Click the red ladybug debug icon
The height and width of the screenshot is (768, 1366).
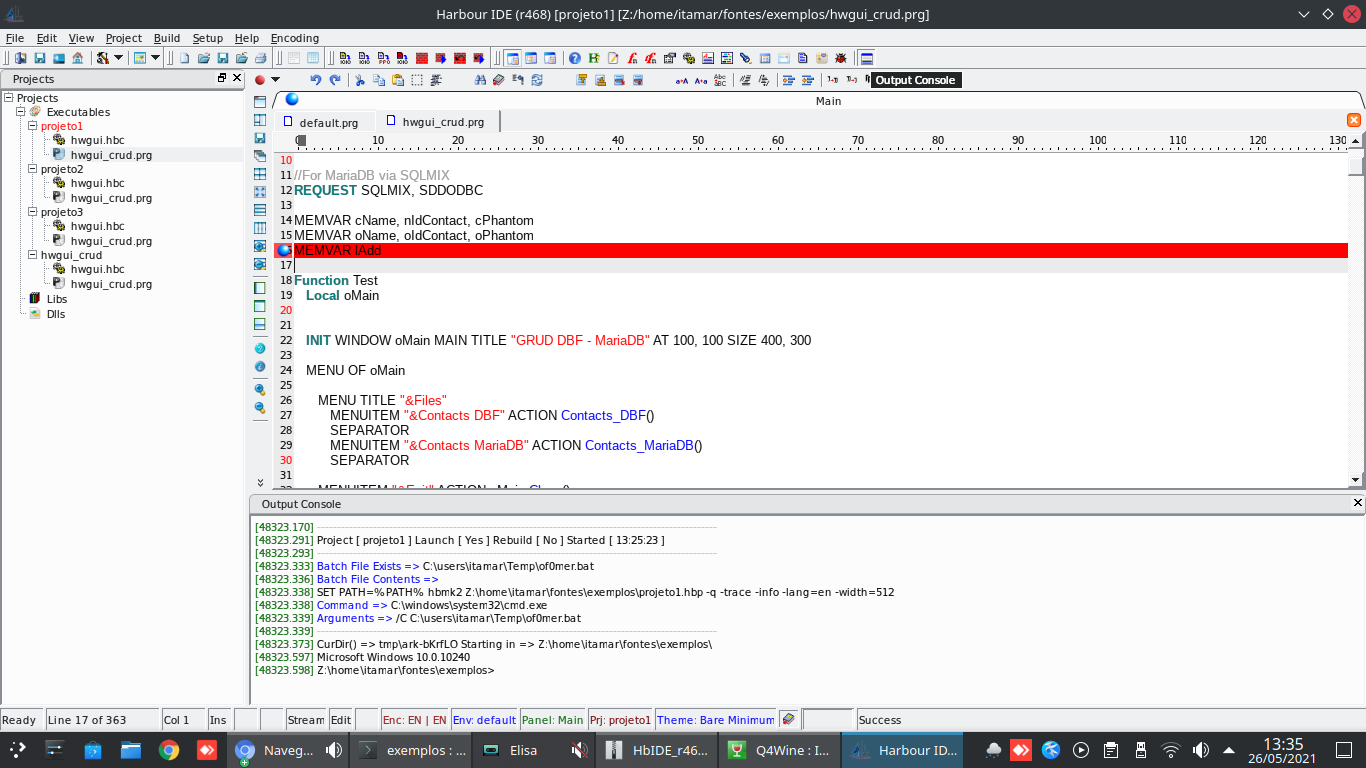pyautogui.click(x=841, y=58)
